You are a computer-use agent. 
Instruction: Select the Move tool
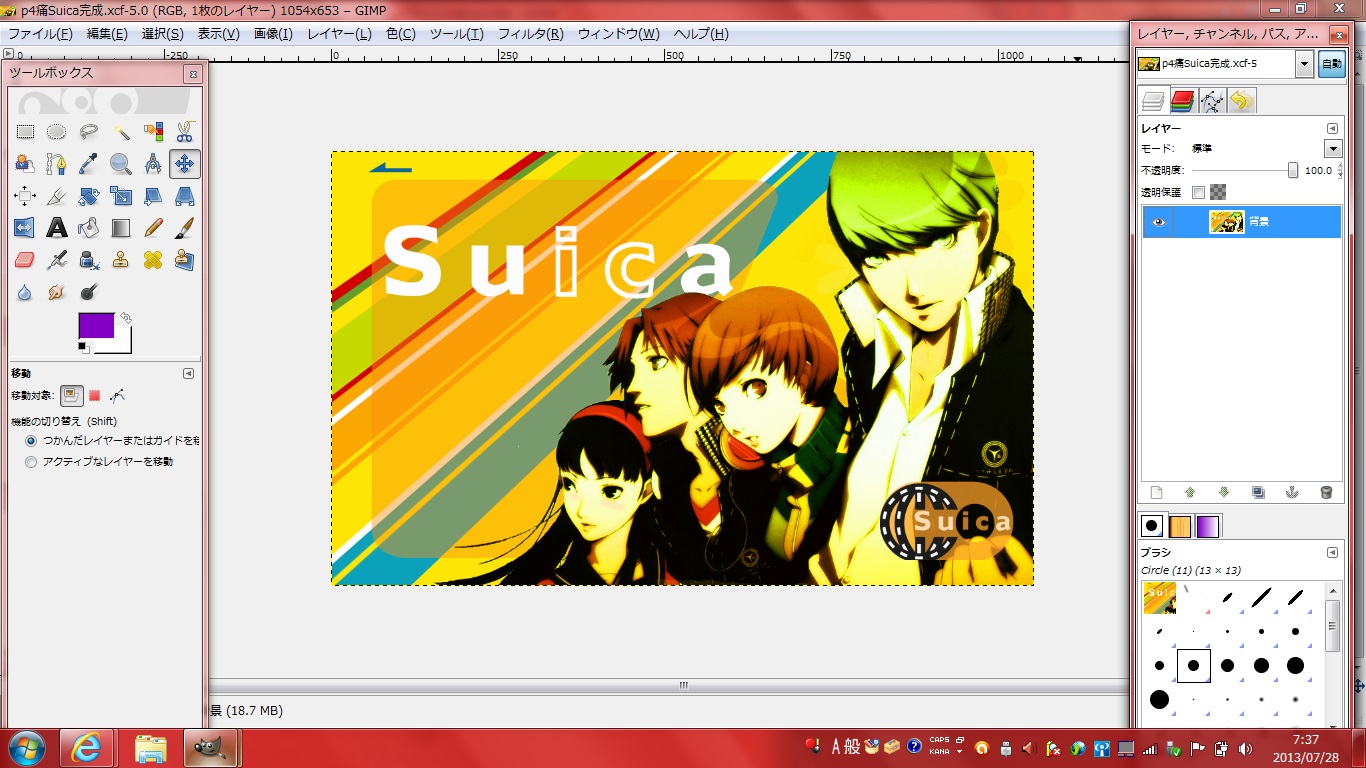point(185,163)
